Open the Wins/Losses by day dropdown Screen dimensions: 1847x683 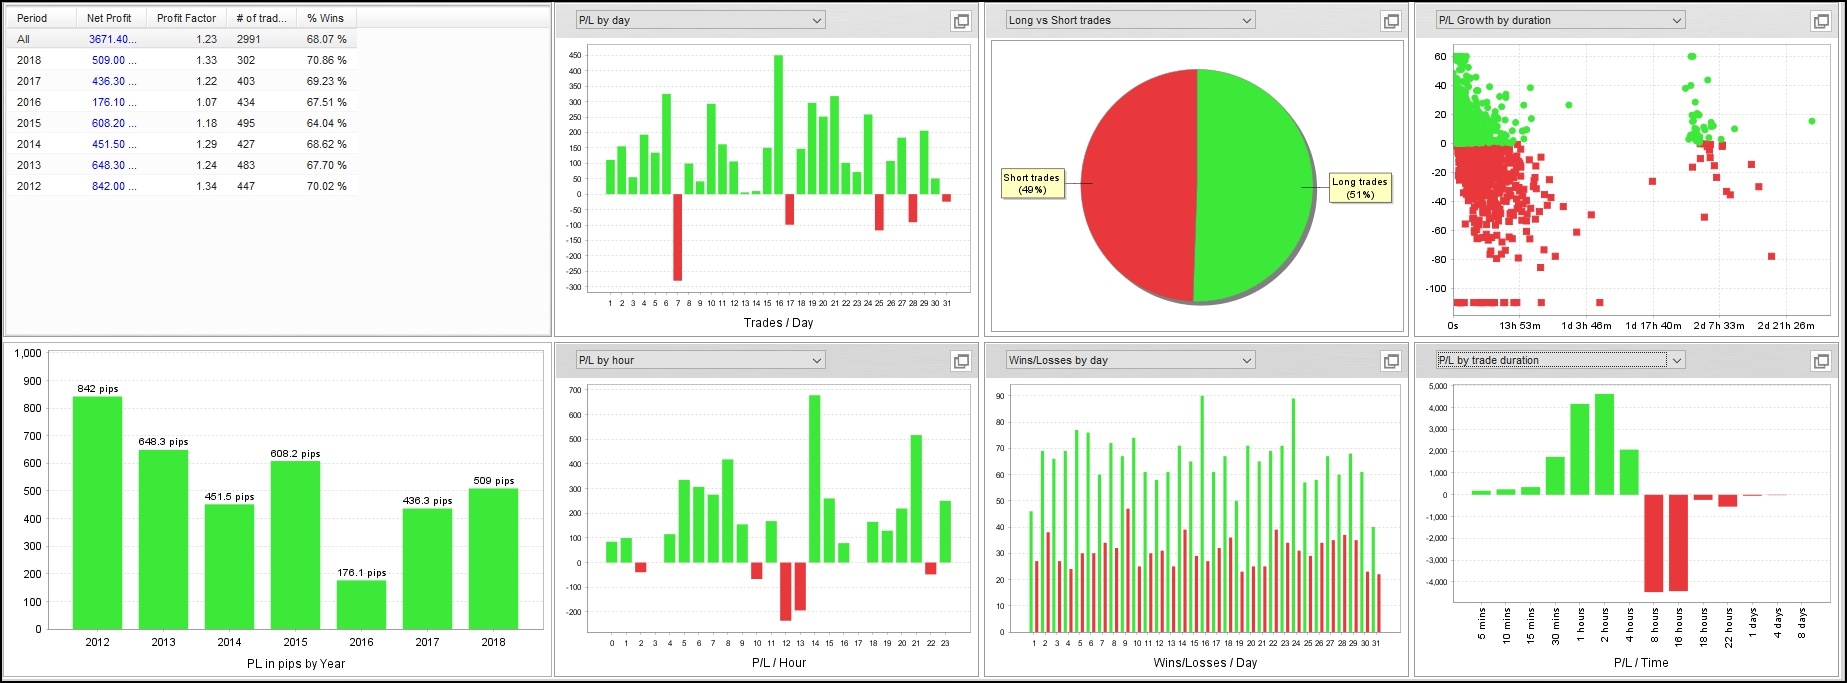pyautogui.click(x=1247, y=360)
